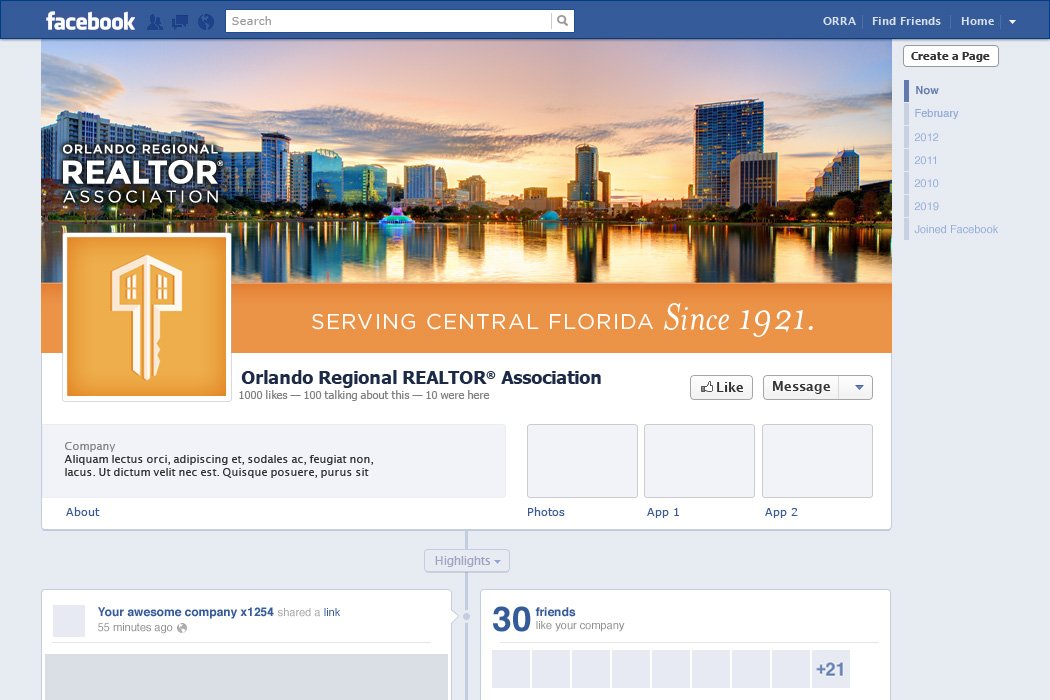Click the '30 friends' heading
The width and height of the screenshot is (1050, 700).
[534, 619]
